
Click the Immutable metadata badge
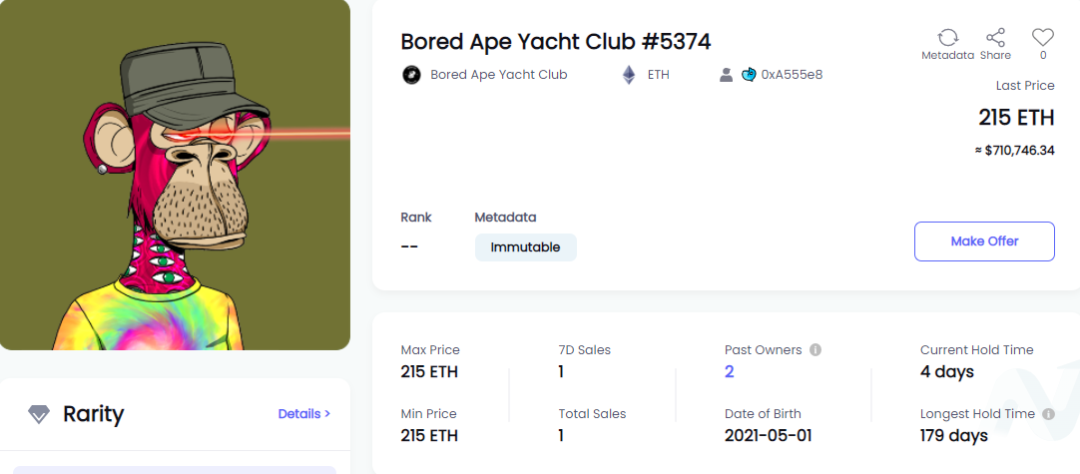[526, 247]
